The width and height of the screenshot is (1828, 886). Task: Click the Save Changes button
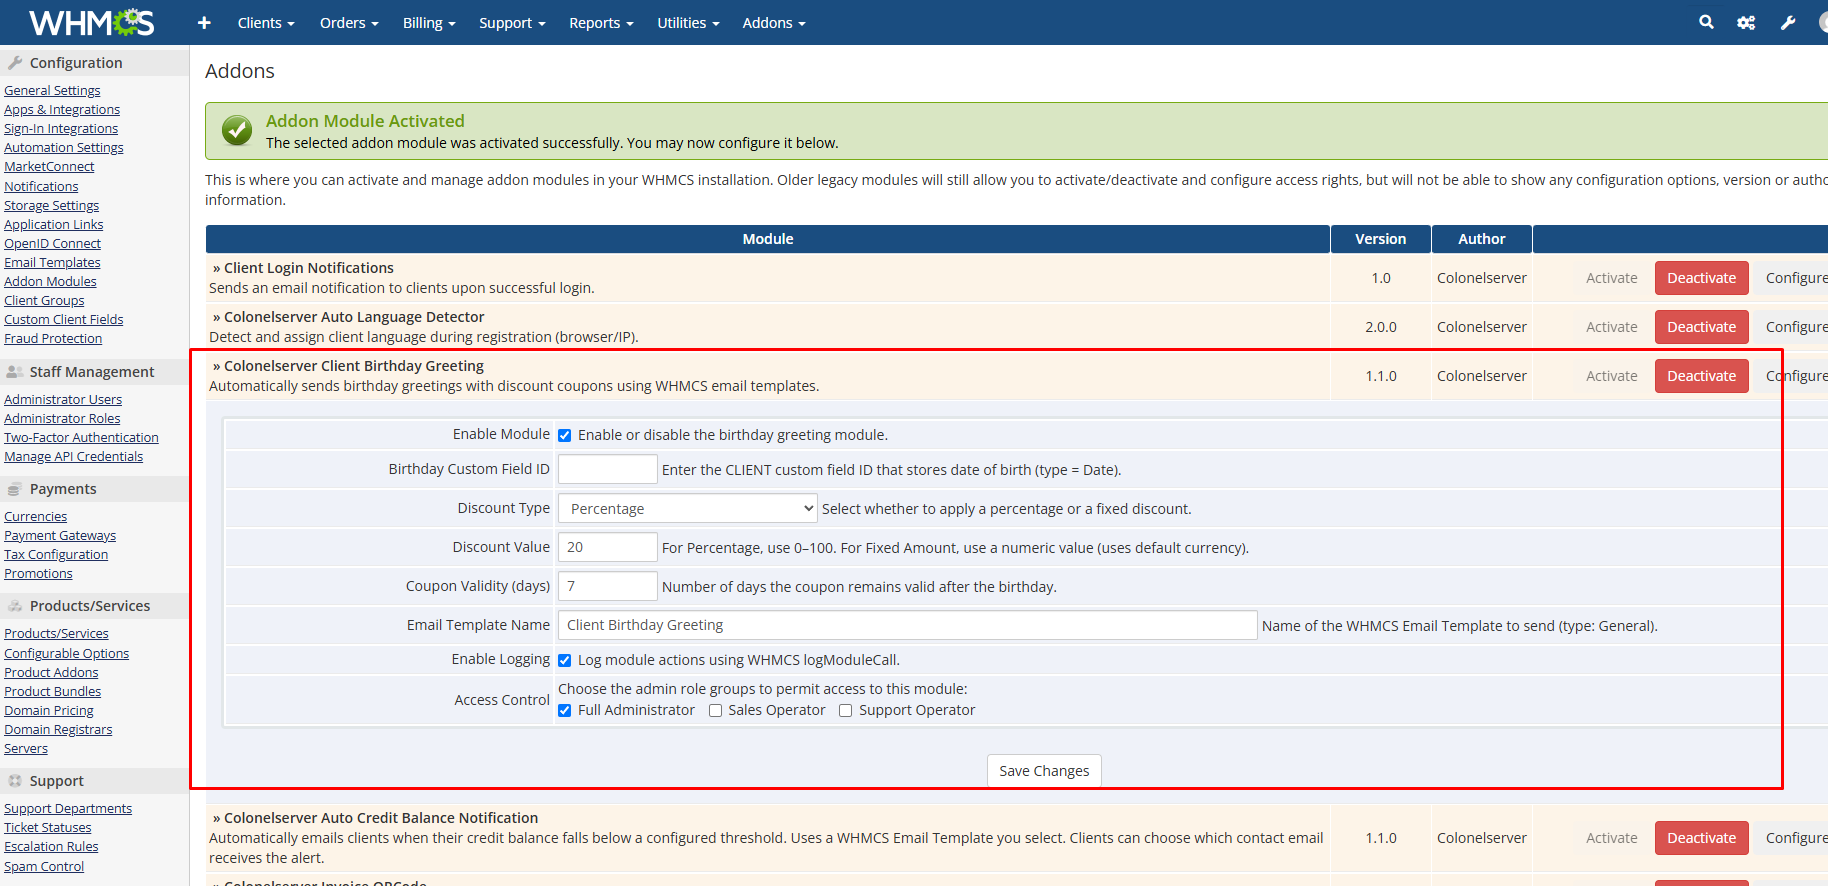(x=1043, y=771)
